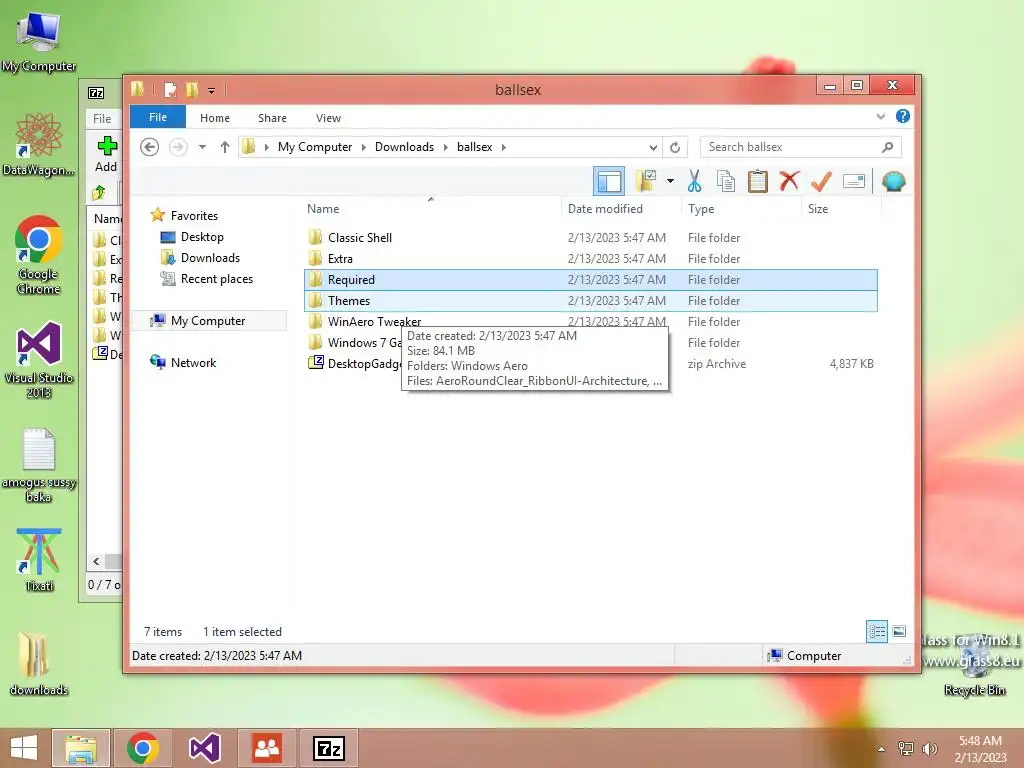
Task: Expand the arrow after My Computer breadcrumb
Action: pyautogui.click(x=364, y=147)
